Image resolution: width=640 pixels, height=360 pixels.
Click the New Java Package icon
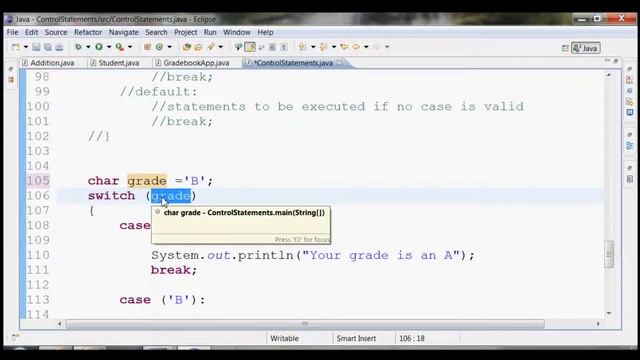click(x=147, y=47)
